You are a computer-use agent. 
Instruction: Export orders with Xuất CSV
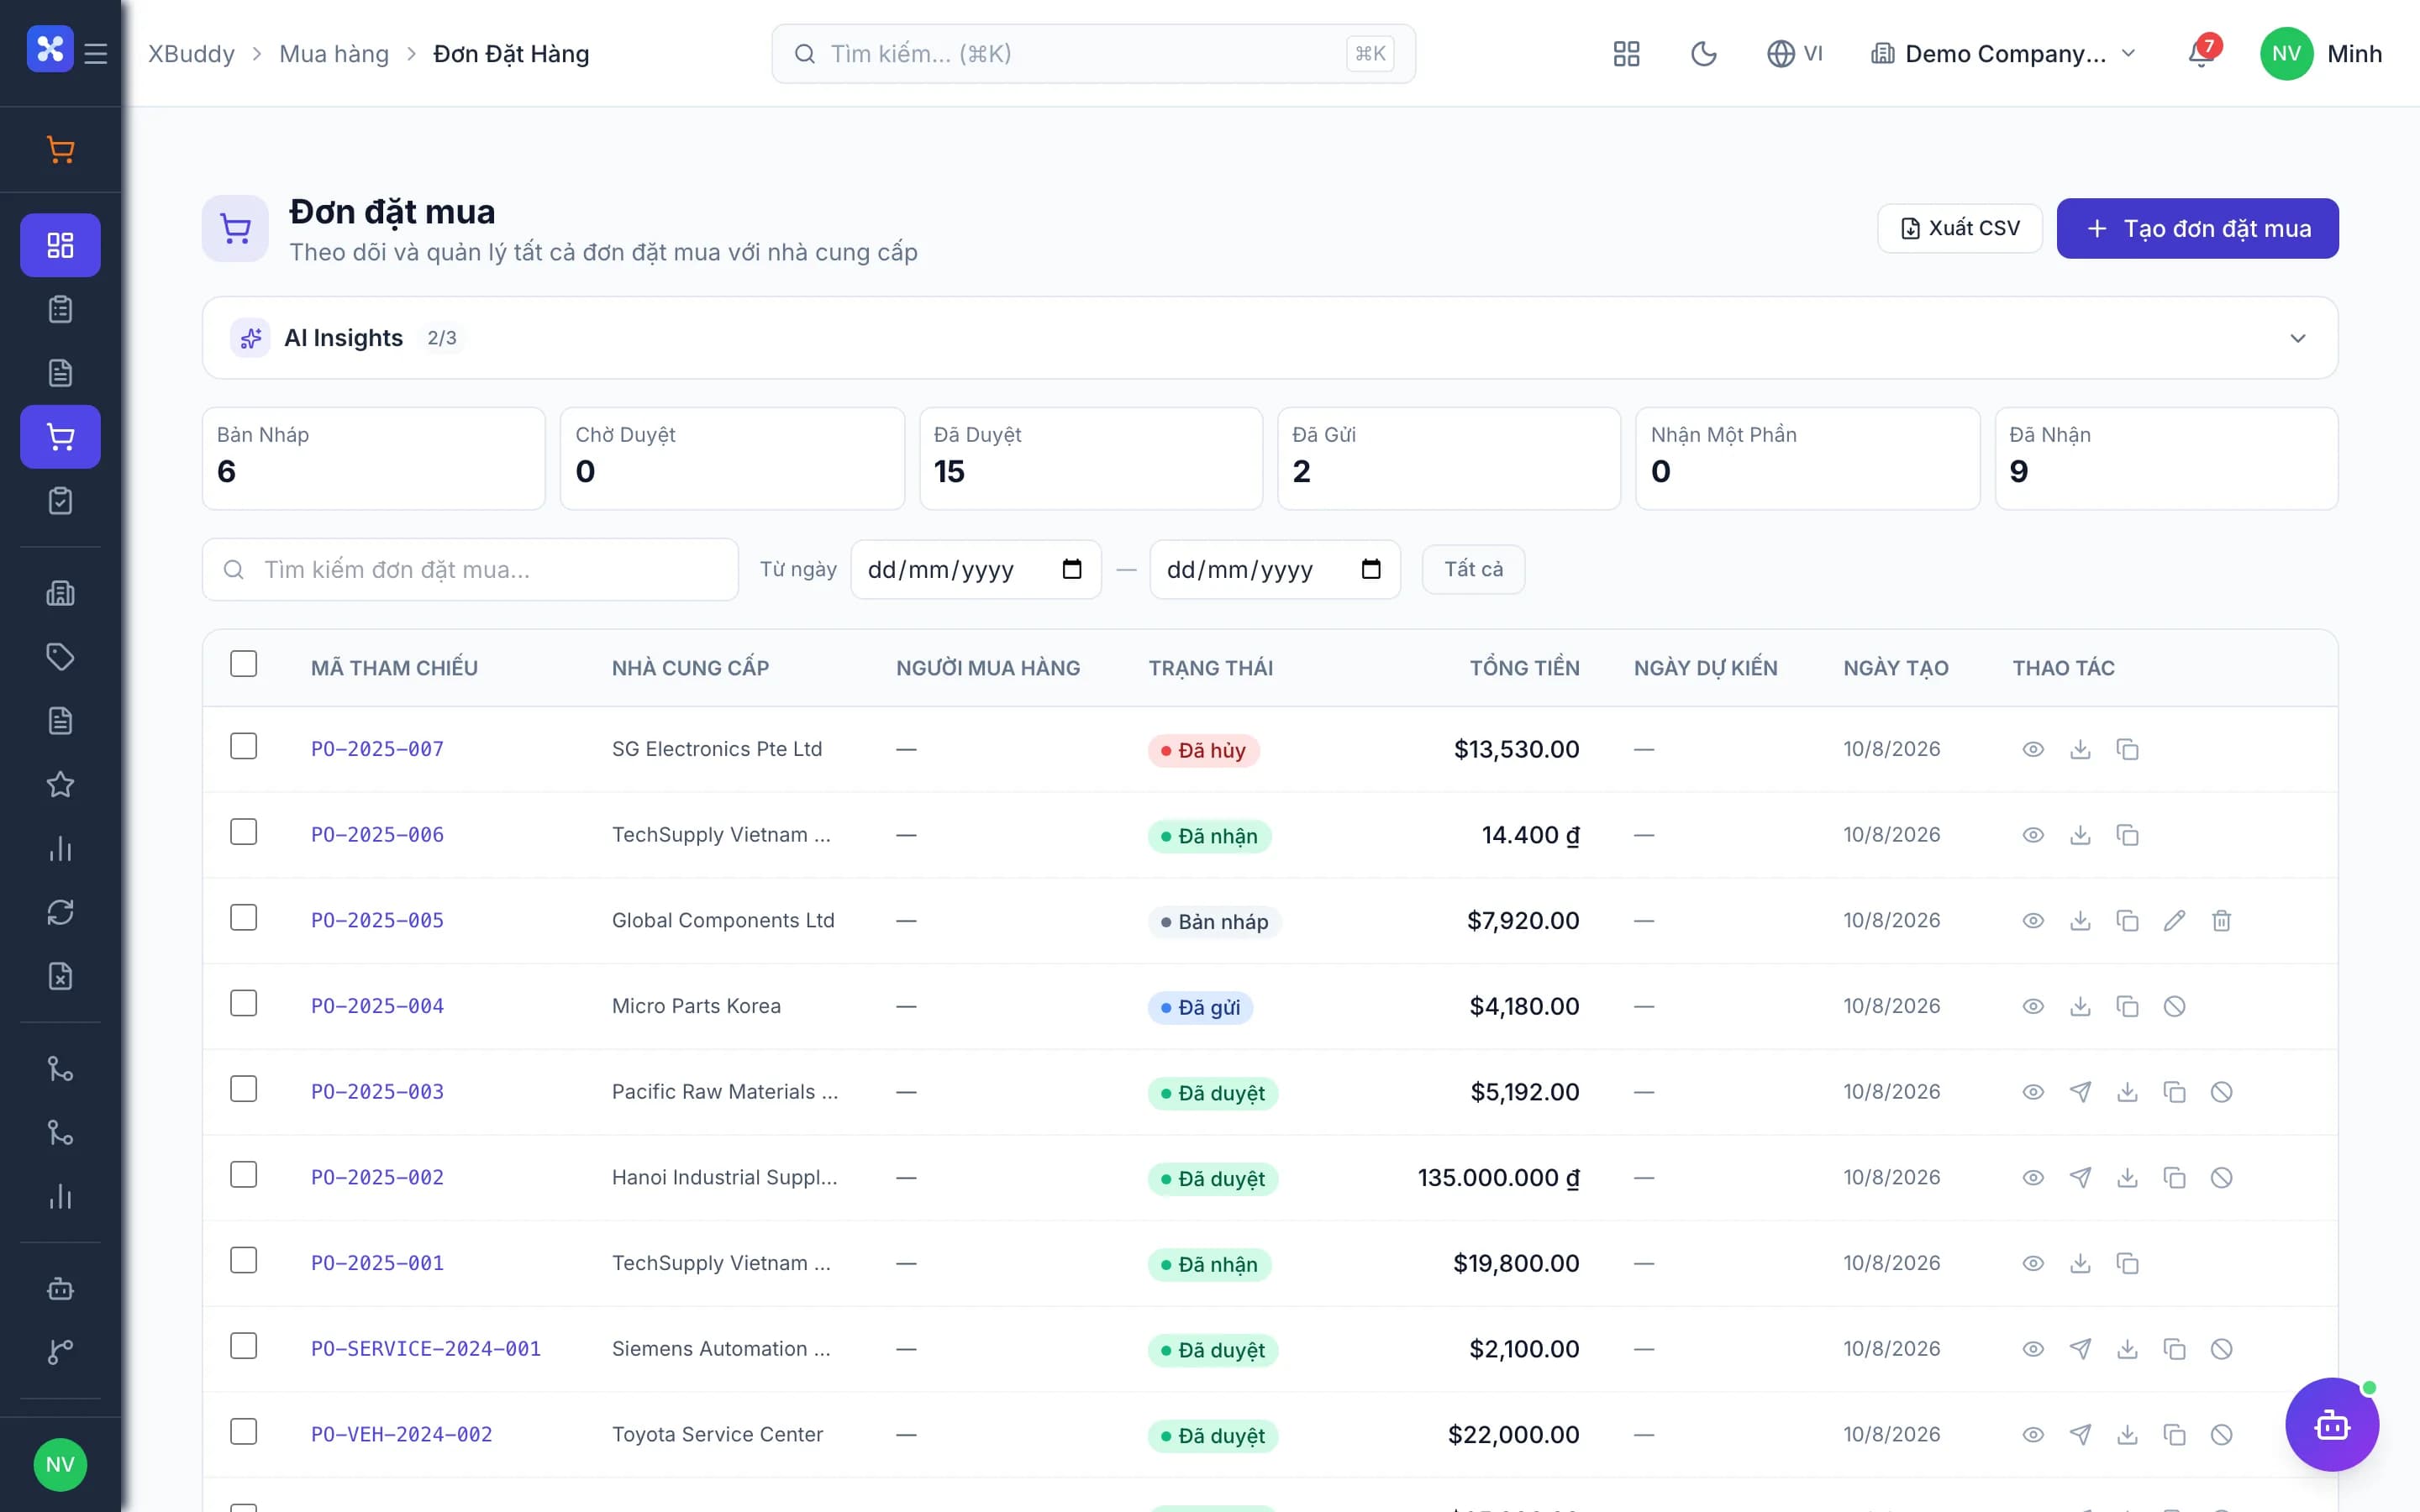point(1959,229)
